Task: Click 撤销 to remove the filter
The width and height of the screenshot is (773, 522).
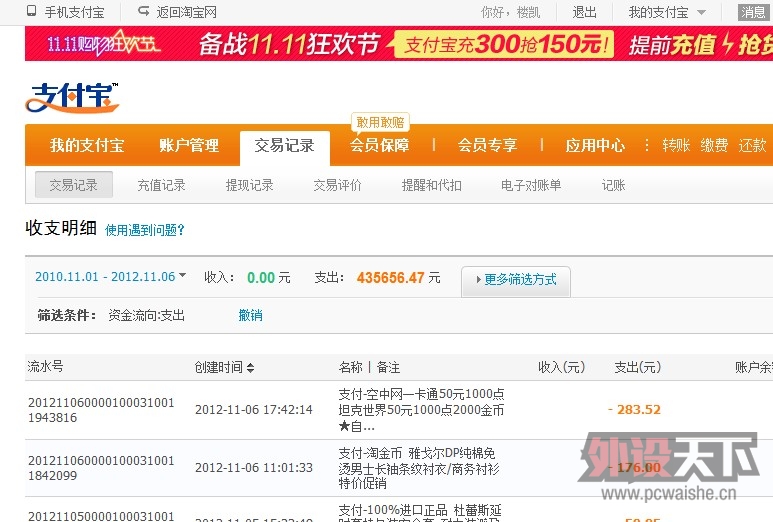Action: click(x=250, y=315)
